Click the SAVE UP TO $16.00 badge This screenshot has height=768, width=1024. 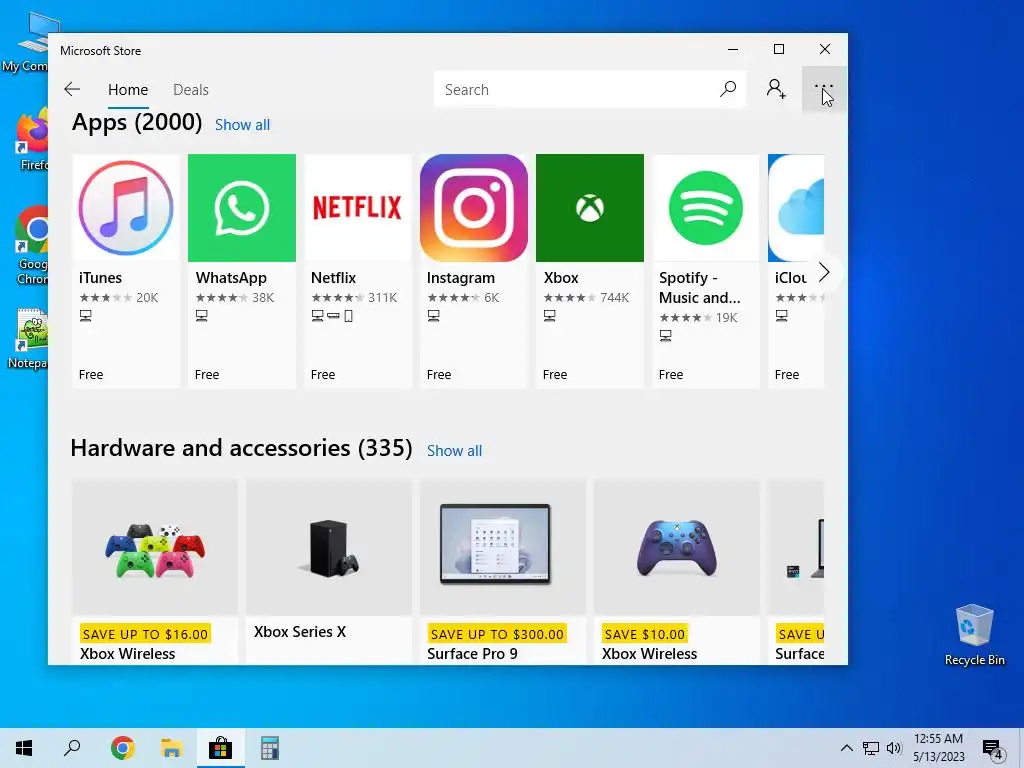[x=145, y=633]
